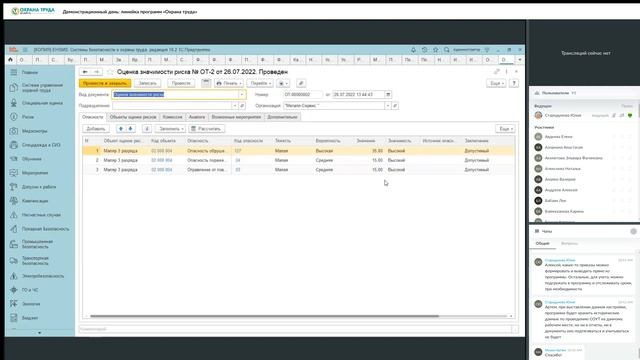
Task: Select row 3 Средняя probability cell
Action: [333, 170]
